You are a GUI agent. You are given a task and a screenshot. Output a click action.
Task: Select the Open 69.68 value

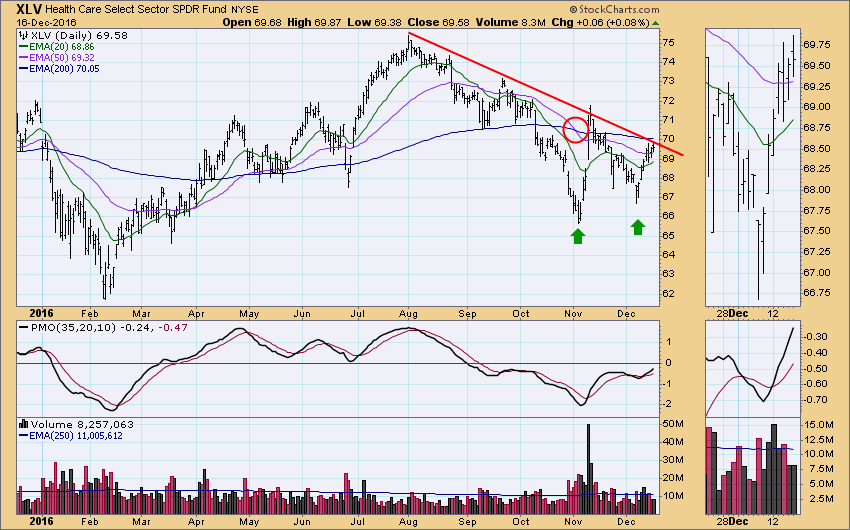pos(252,23)
